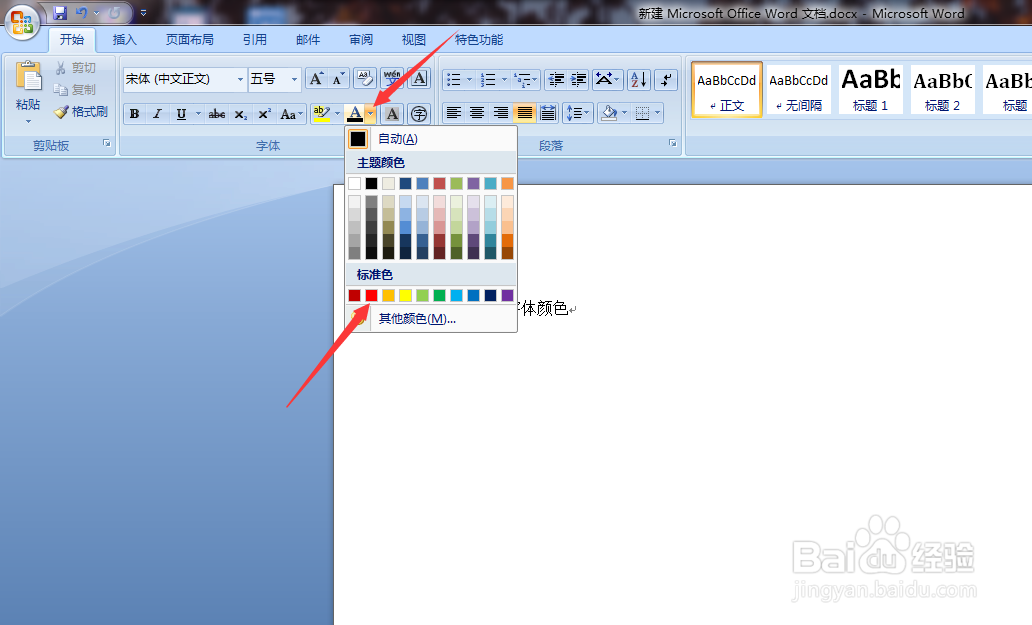The height and width of the screenshot is (625, 1032).
Task: Open the bullets list dropdown arrow
Action: 469,80
